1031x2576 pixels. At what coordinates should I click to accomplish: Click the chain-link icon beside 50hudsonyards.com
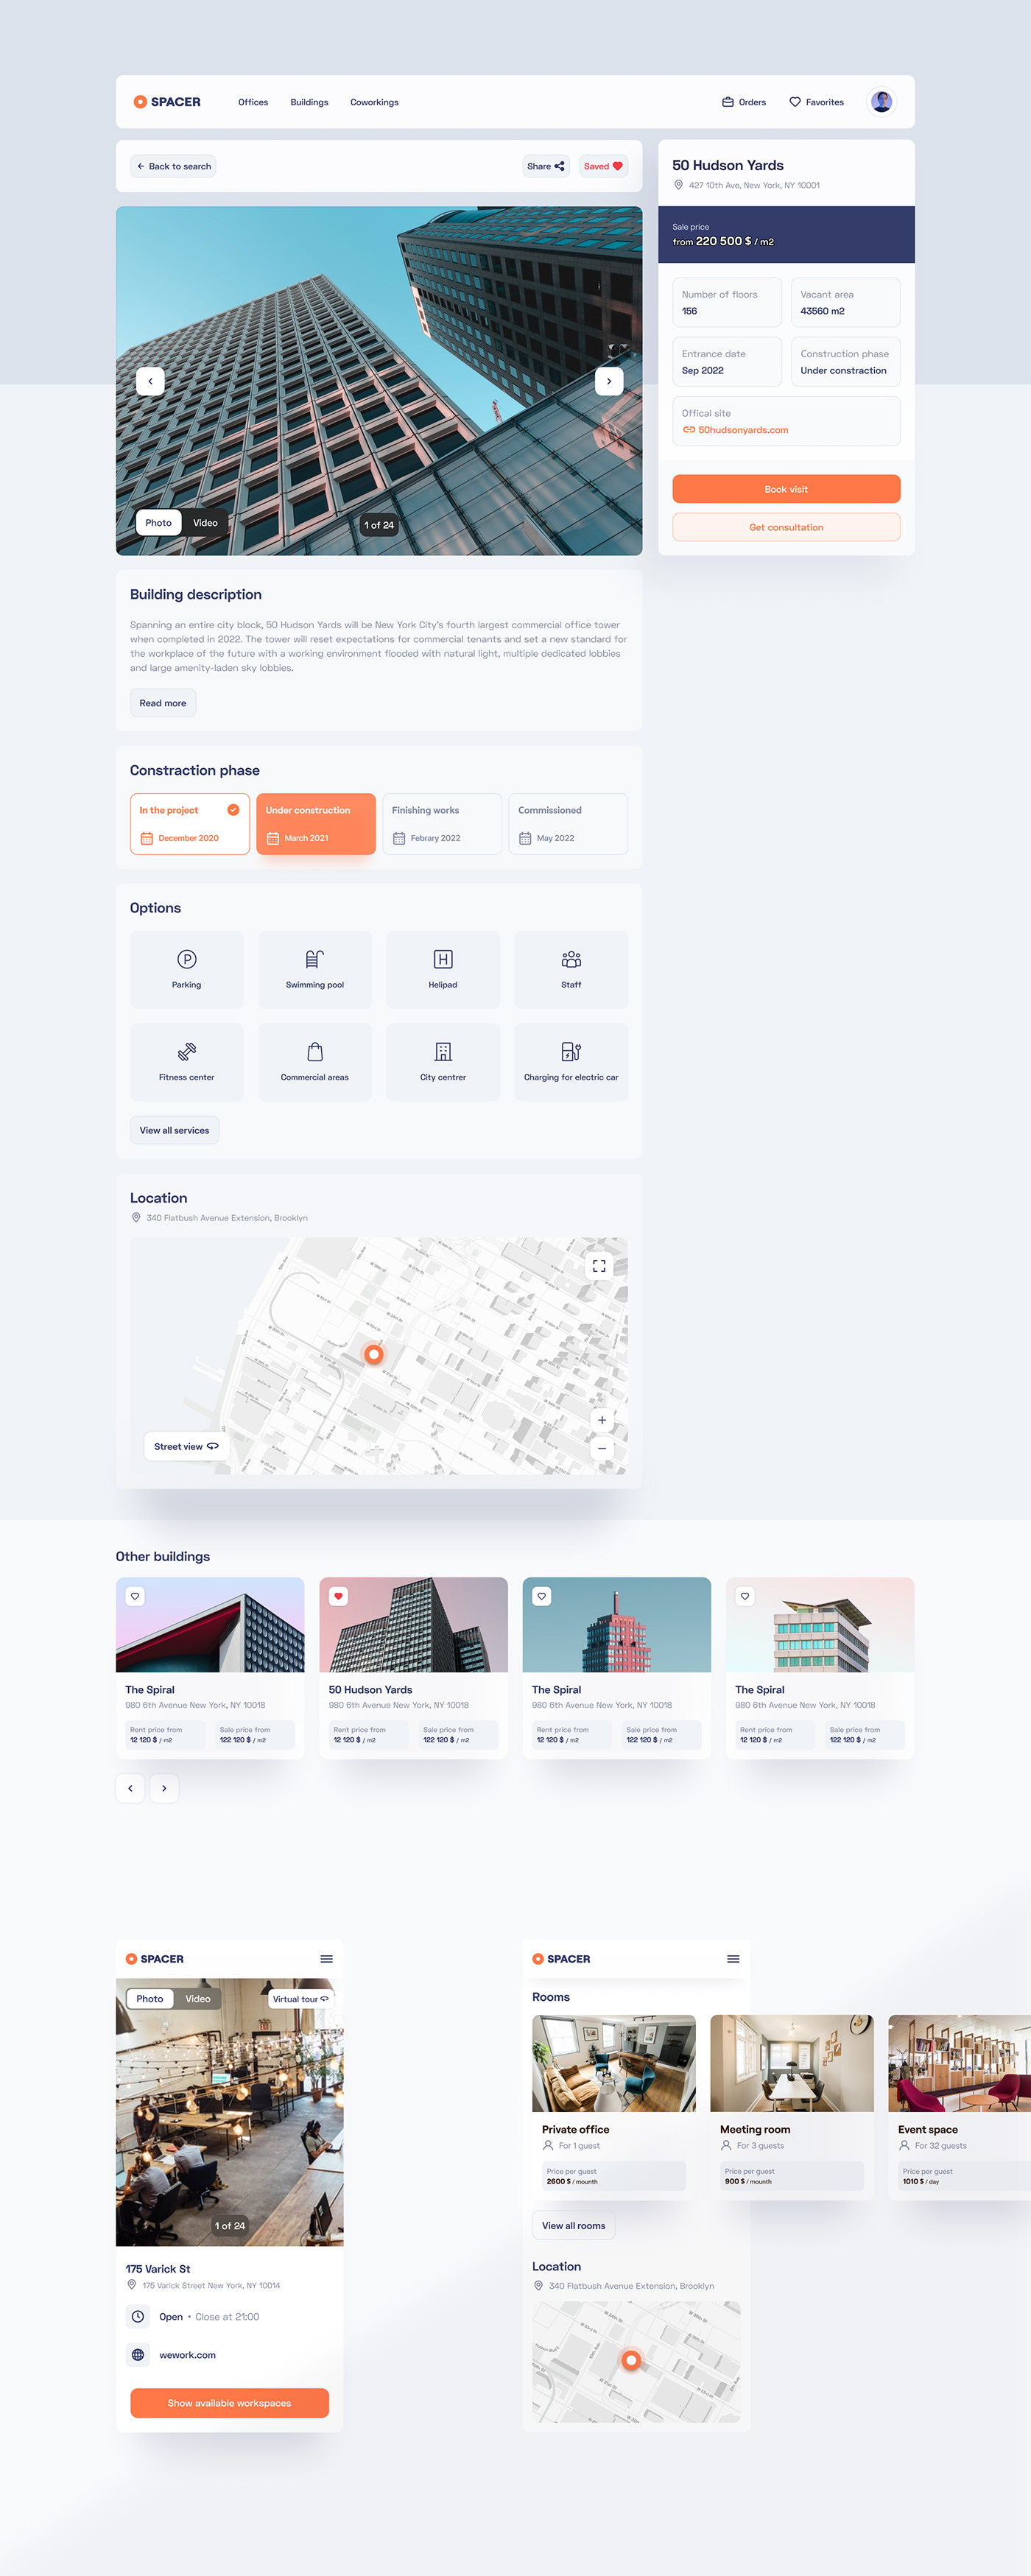689,430
